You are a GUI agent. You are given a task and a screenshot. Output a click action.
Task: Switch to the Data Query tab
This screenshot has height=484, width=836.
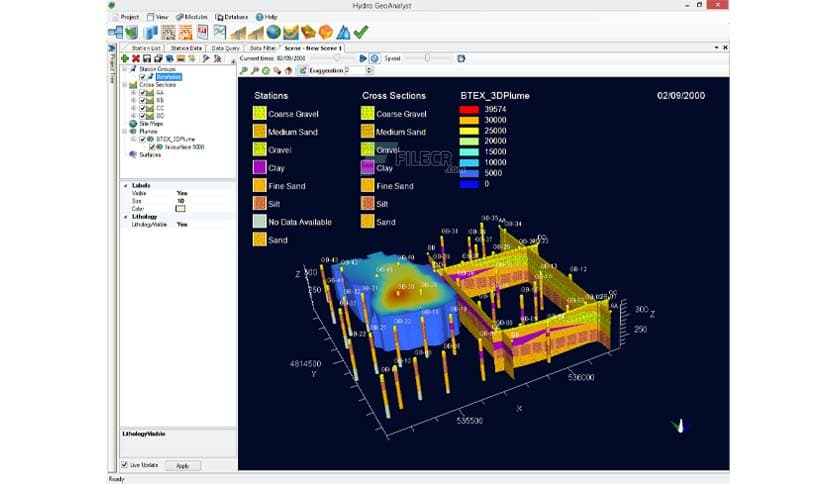coord(226,48)
